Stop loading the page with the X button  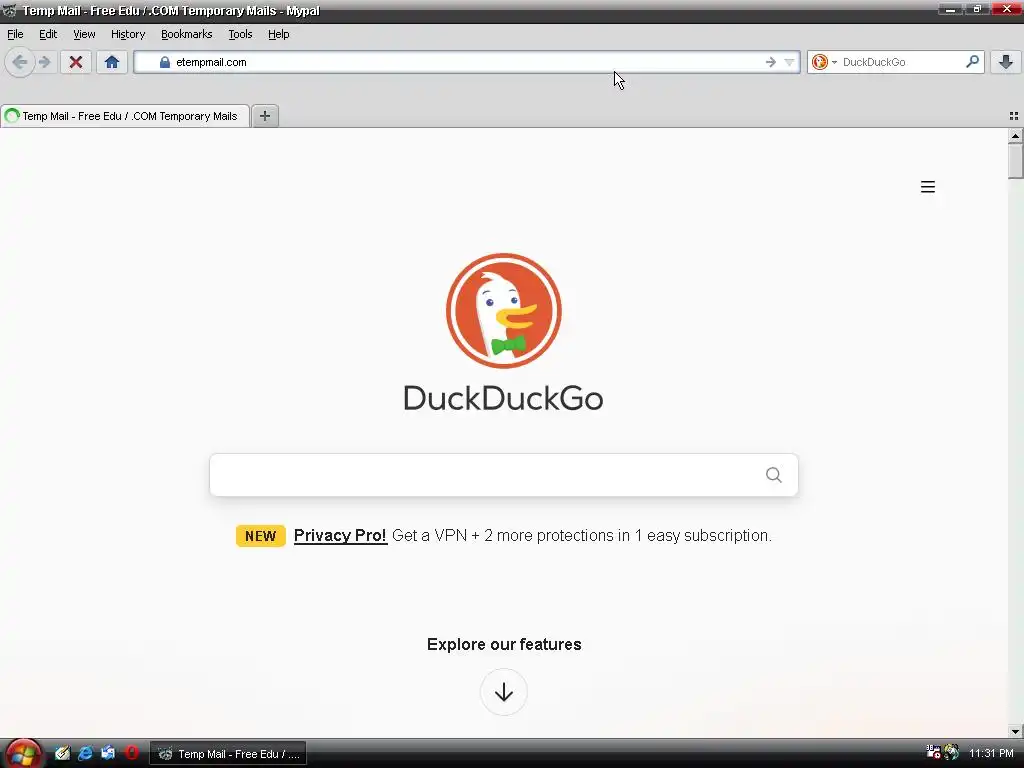pyautogui.click(x=76, y=62)
